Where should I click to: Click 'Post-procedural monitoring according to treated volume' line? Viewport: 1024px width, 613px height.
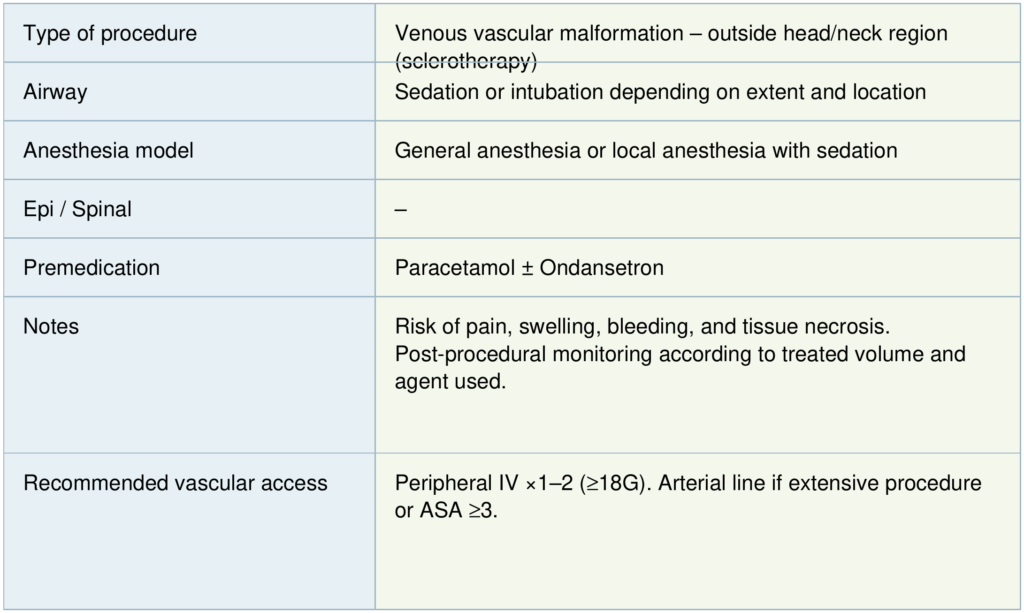[680, 354]
